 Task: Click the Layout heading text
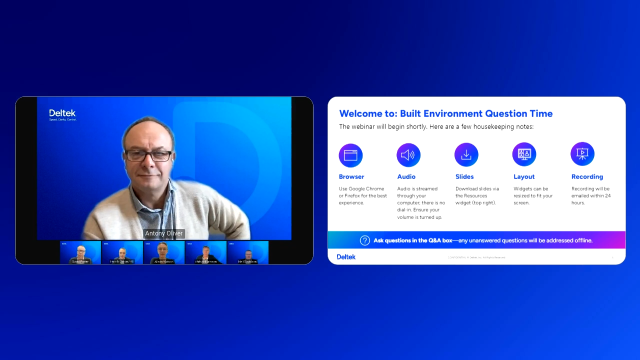point(524,177)
